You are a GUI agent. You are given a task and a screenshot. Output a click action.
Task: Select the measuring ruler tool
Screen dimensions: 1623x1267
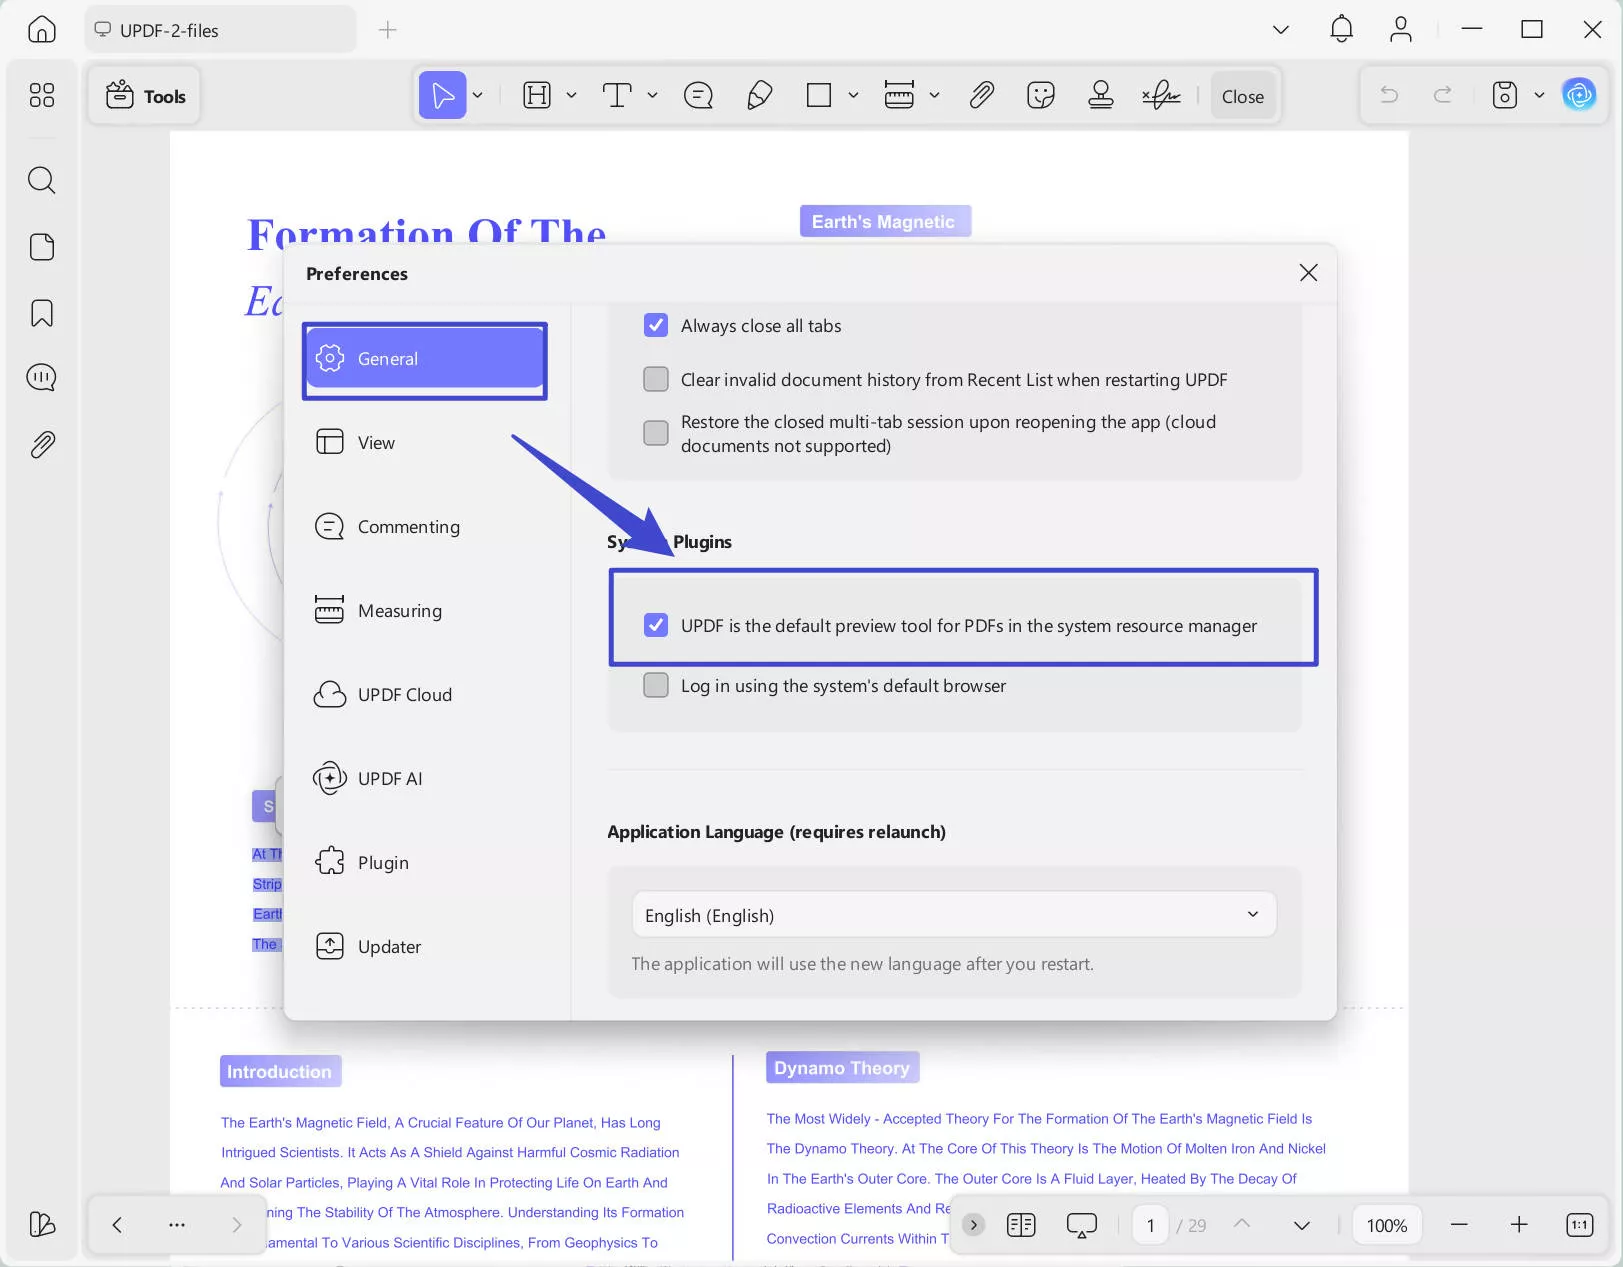[x=899, y=96]
